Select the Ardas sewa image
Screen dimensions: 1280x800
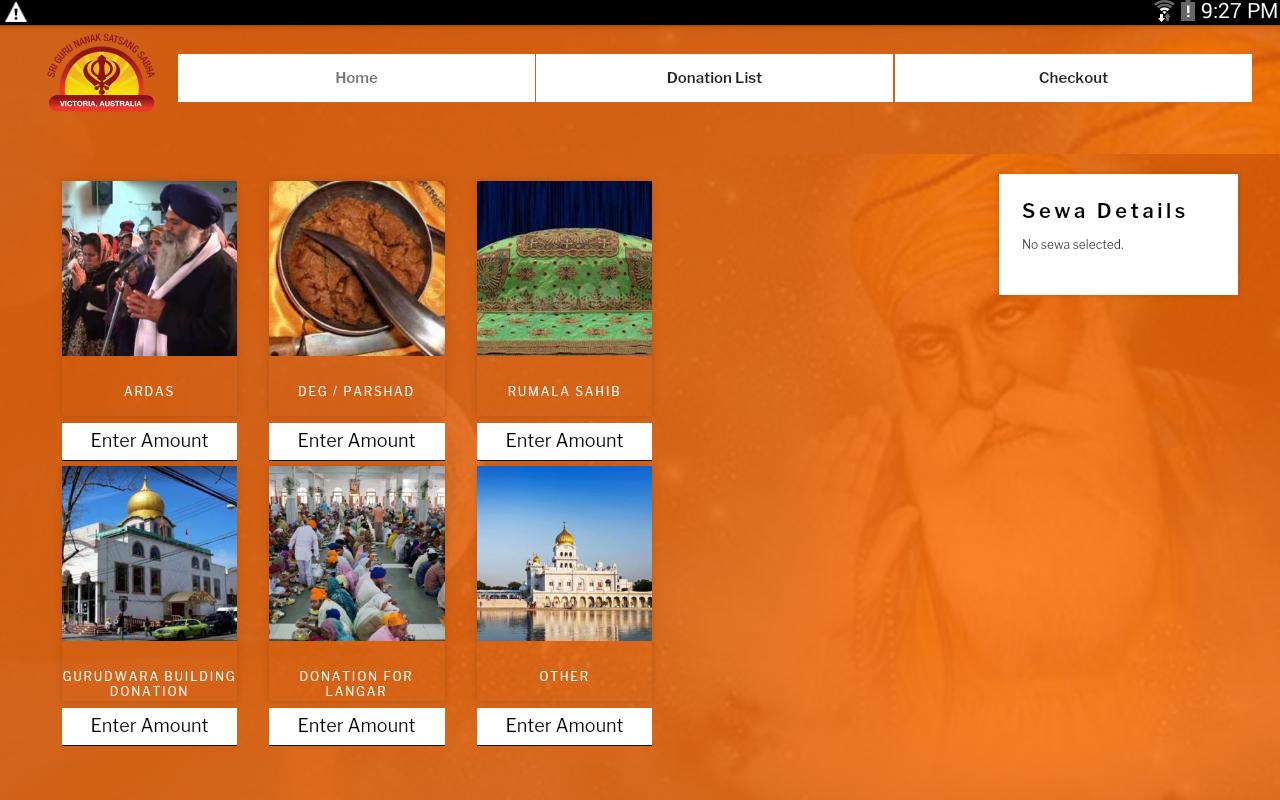(x=149, y=268)
